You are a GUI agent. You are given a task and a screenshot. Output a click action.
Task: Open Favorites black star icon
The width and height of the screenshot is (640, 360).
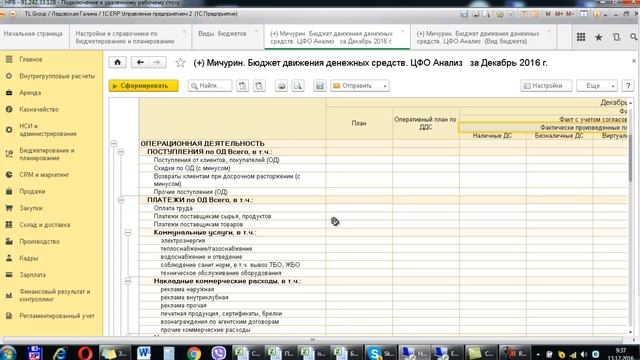point(598,38)
